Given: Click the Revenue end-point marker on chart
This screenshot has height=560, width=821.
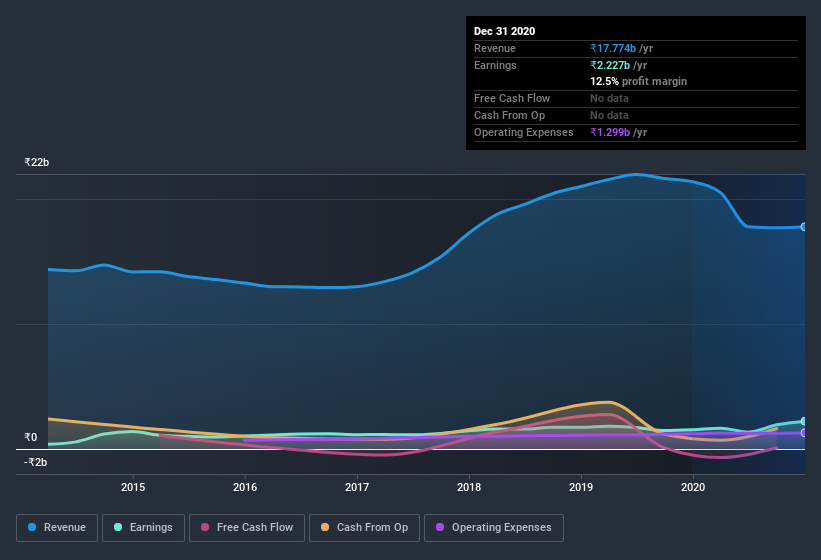Looking at the screenshot, I should click(804, 227).
